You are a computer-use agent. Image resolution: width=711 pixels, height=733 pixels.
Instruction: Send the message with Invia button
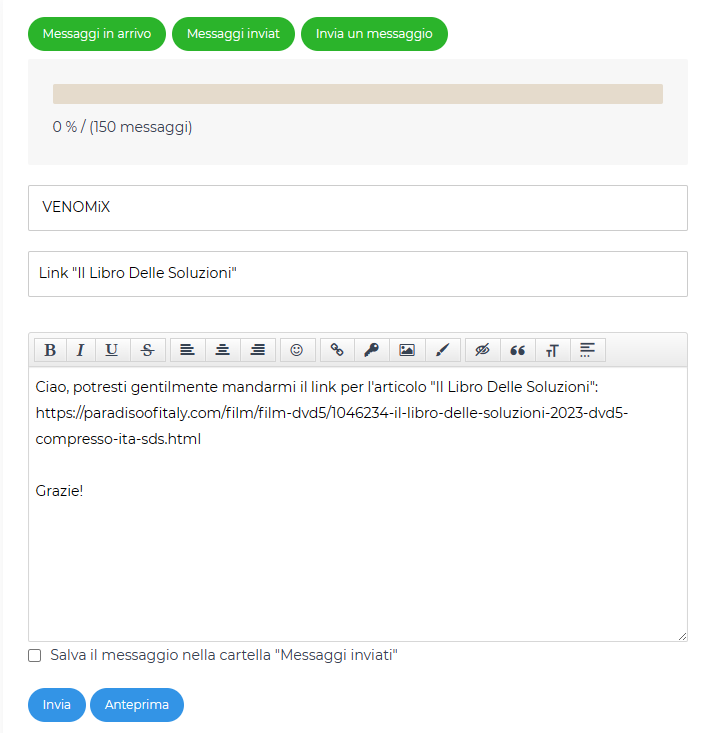(57, 704)
